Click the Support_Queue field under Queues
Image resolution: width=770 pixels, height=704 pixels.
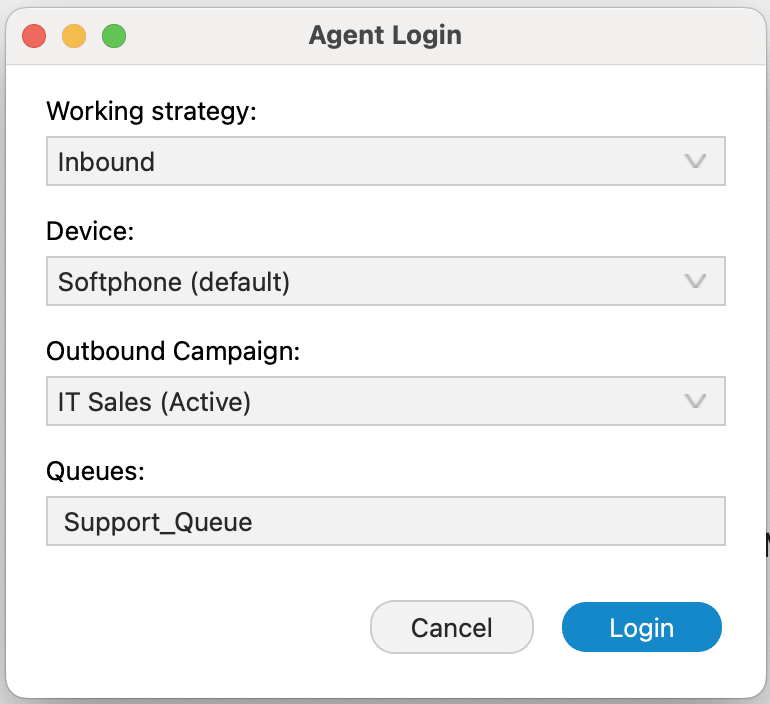click(385, 521)
